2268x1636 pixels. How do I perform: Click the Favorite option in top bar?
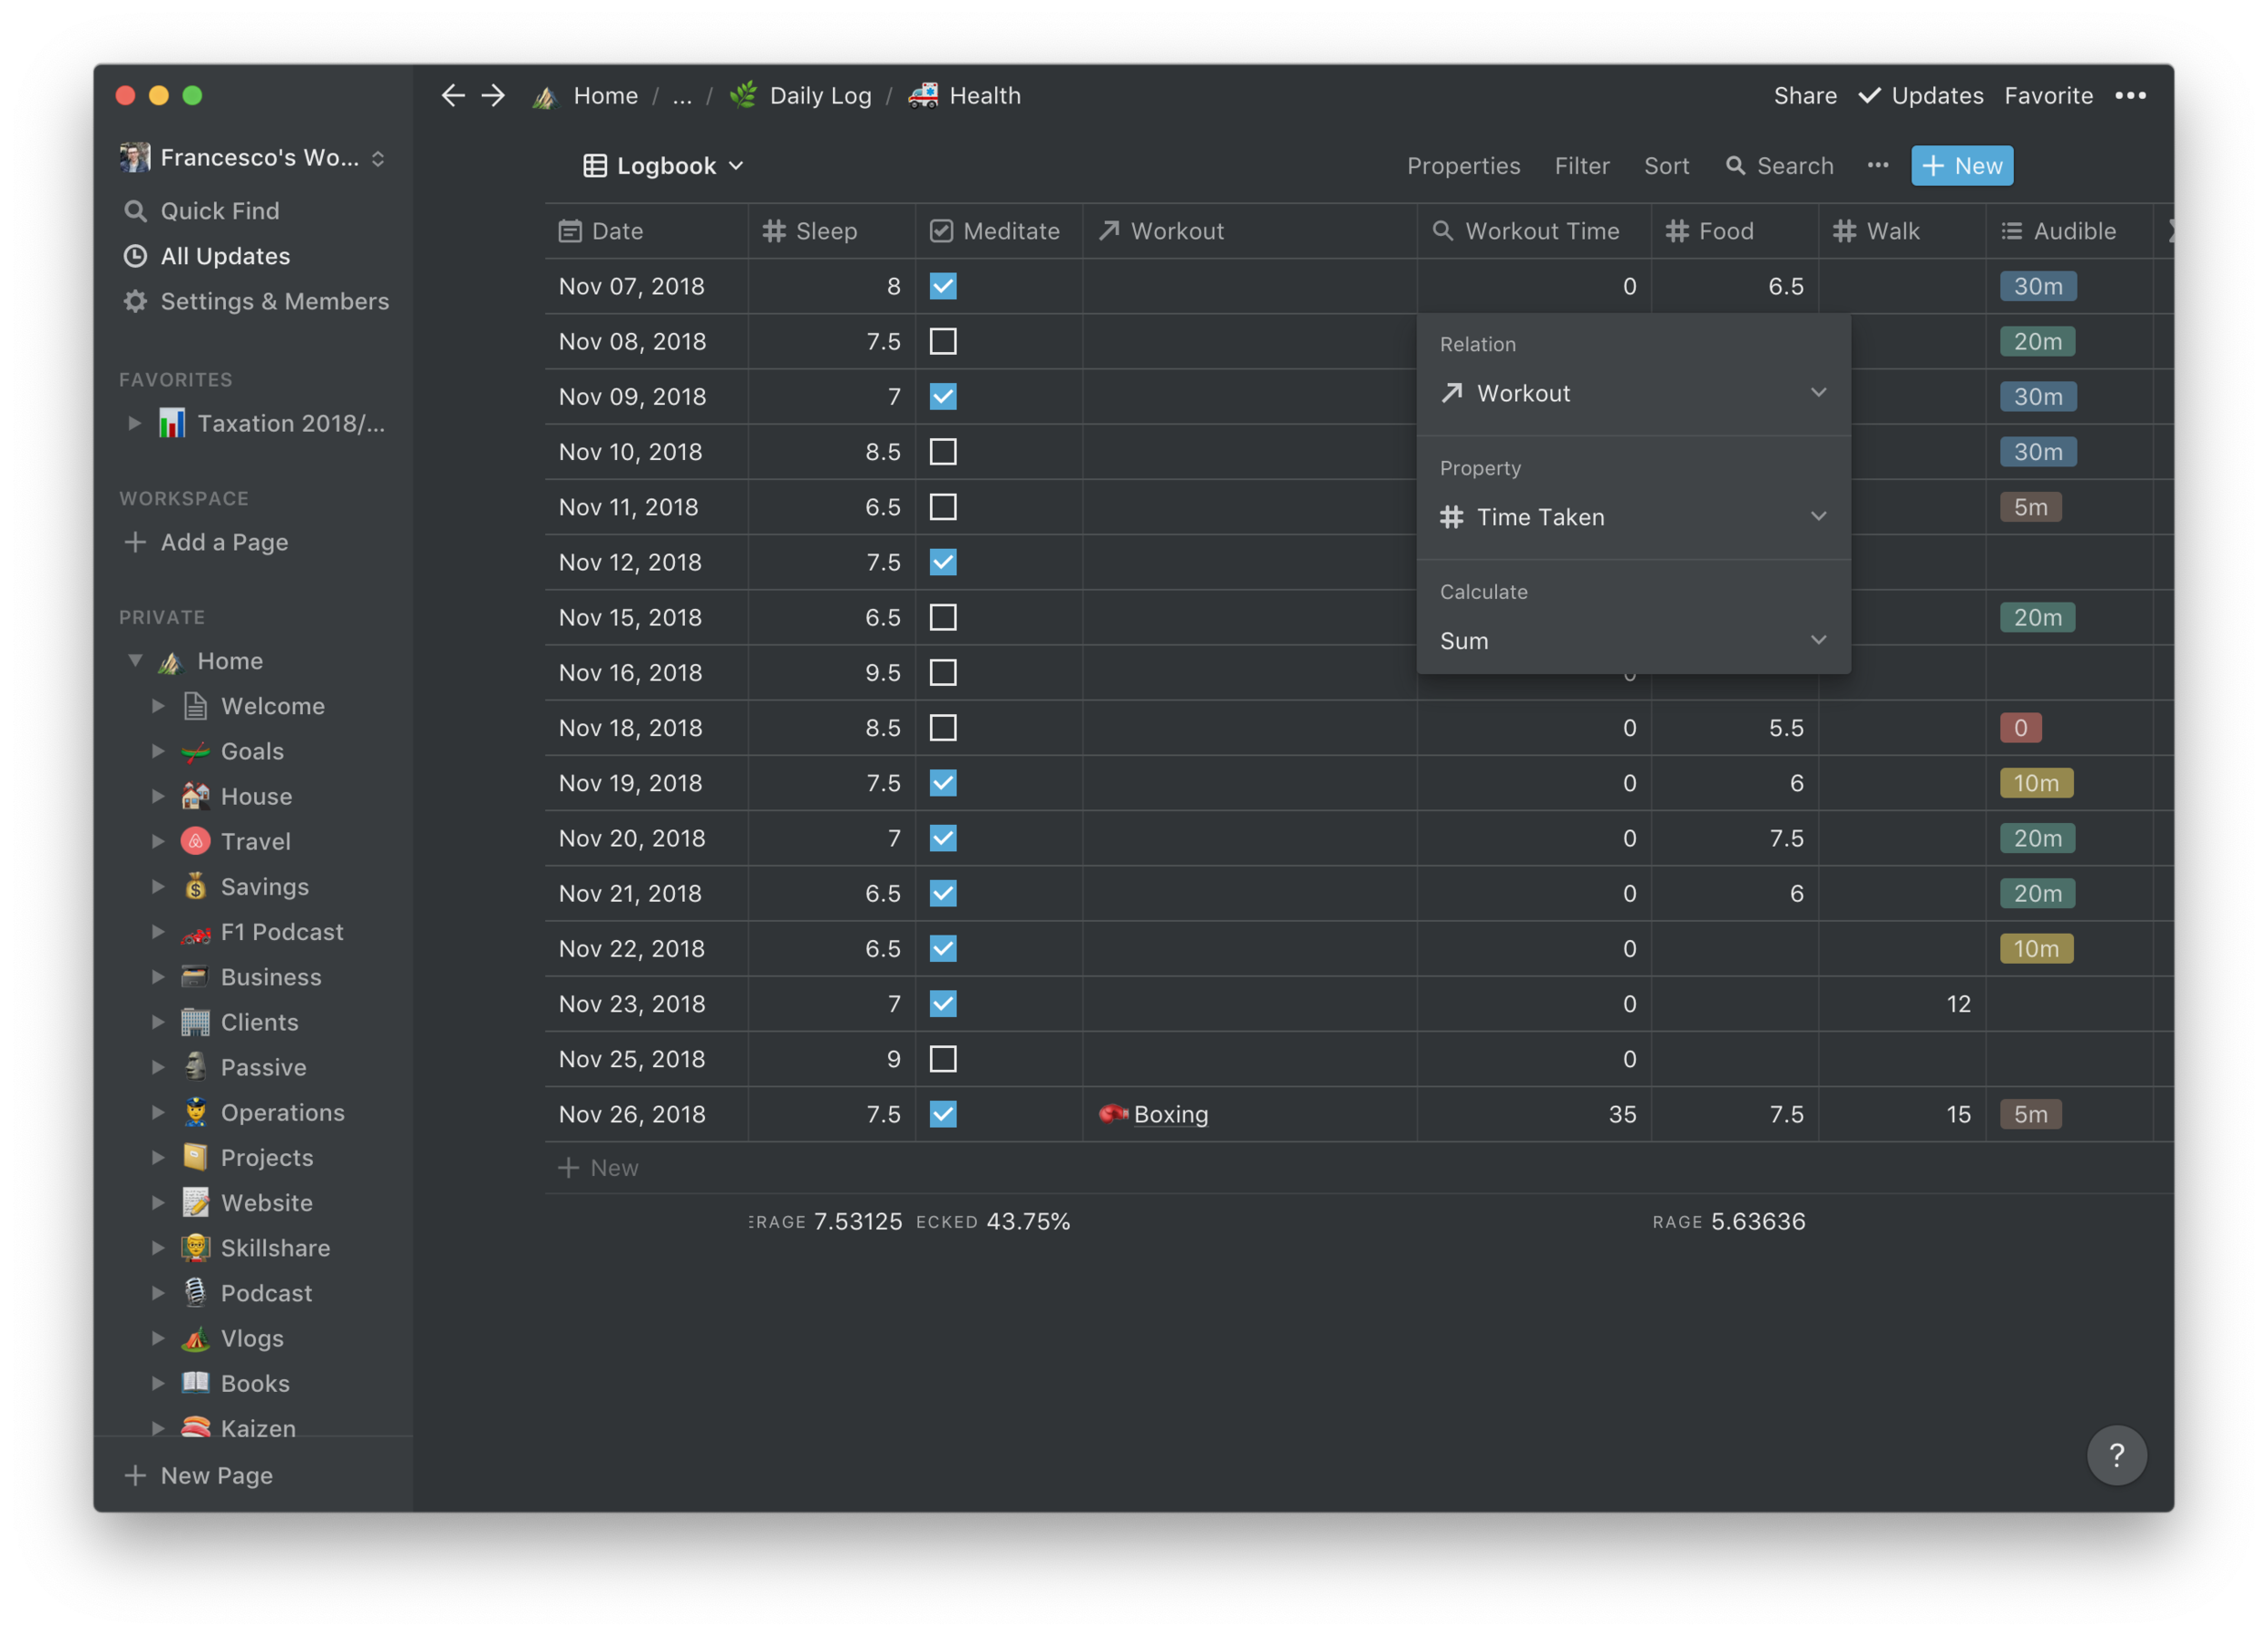tap(2048, 95)
